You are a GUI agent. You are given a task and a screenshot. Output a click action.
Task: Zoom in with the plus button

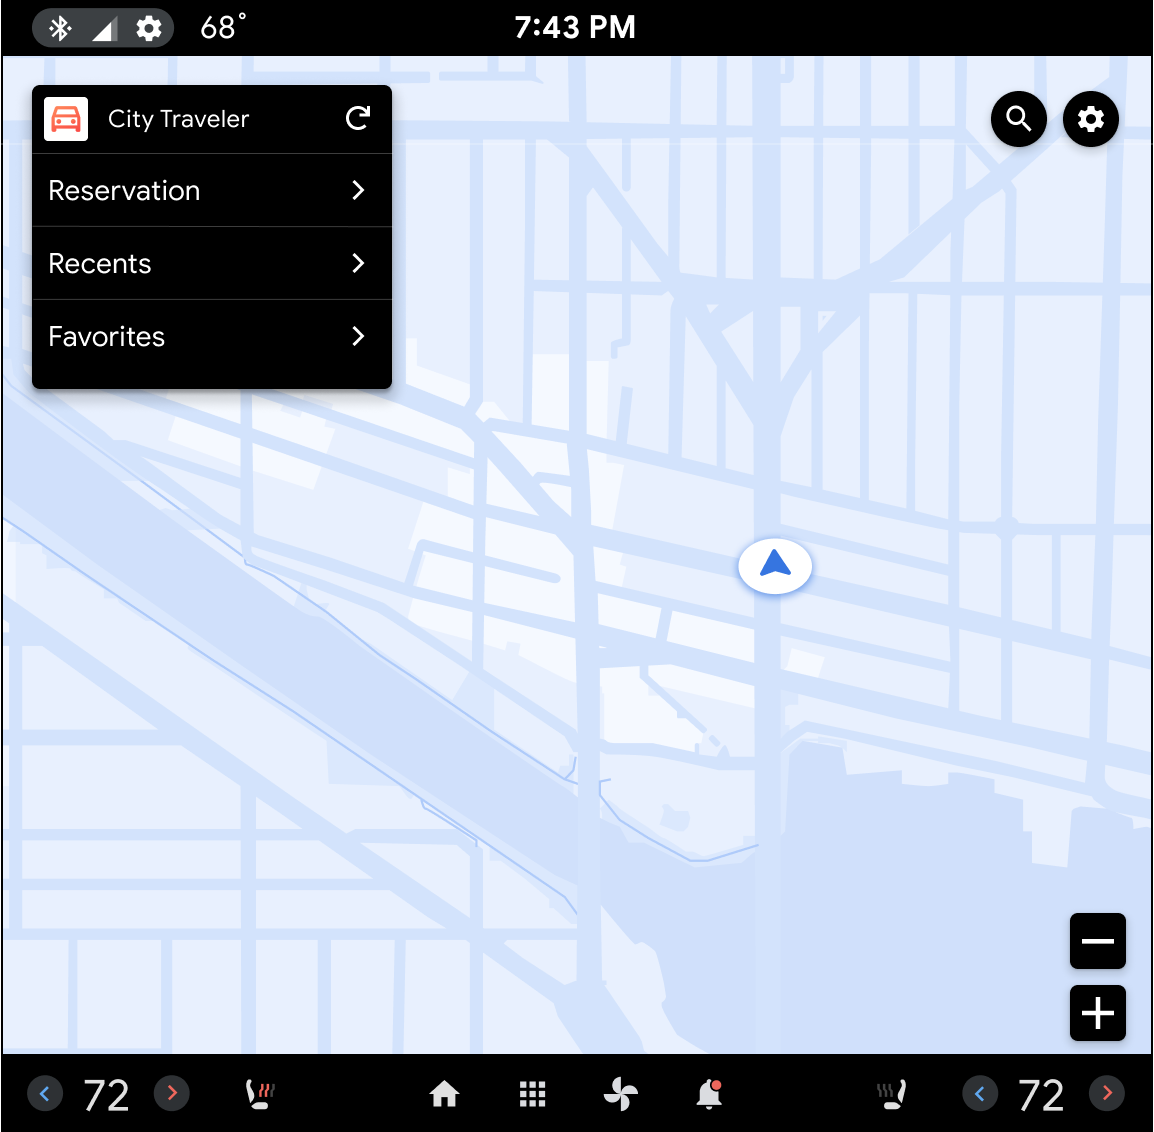(1097, 1013)
